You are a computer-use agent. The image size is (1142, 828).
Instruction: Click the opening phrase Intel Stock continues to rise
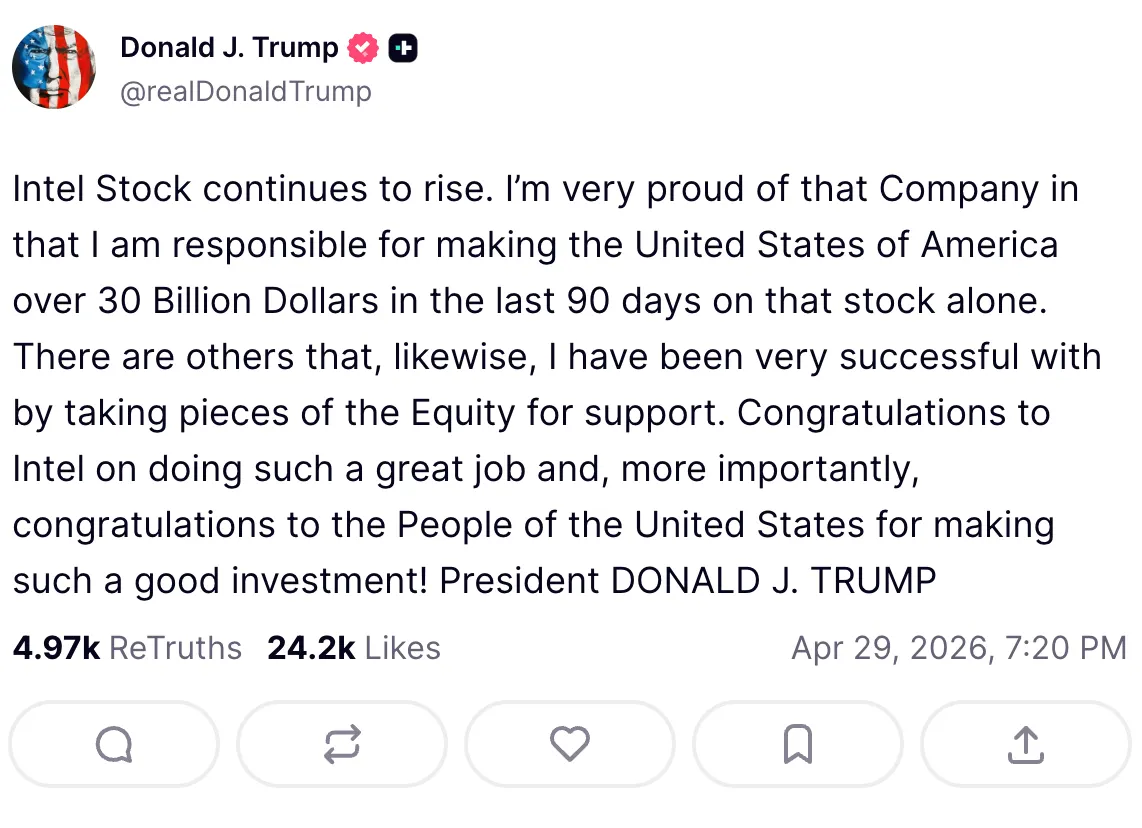pyautogui.click(x=249, y=189)
